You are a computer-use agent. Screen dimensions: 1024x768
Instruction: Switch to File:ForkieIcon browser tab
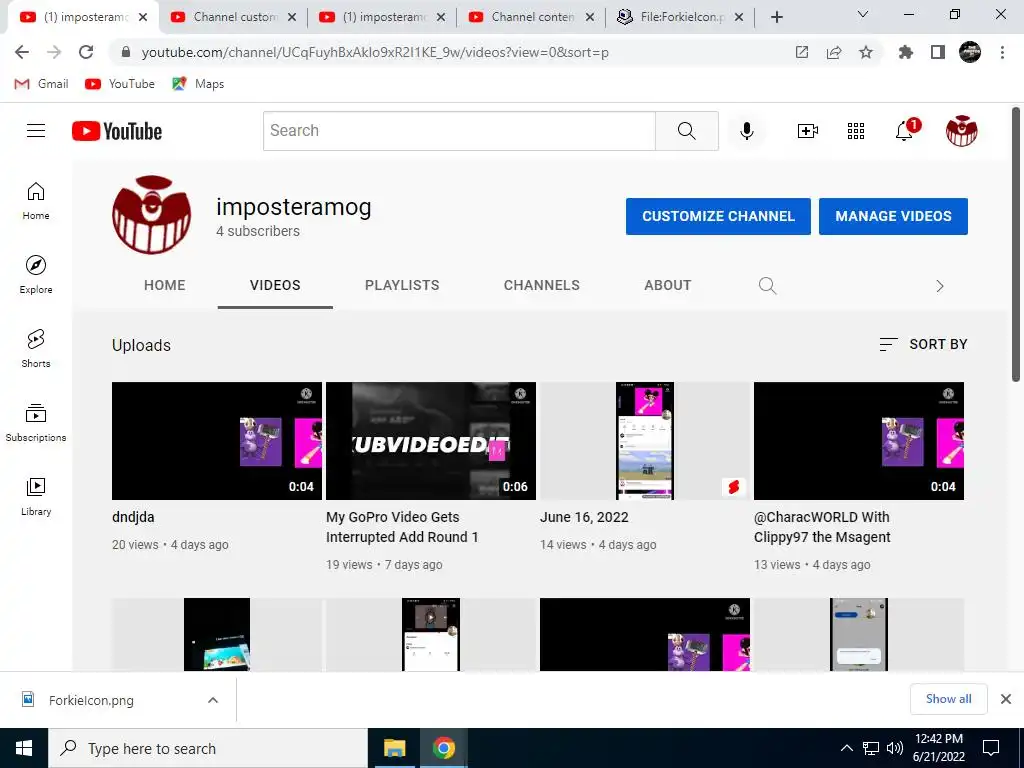click(680, 17)
